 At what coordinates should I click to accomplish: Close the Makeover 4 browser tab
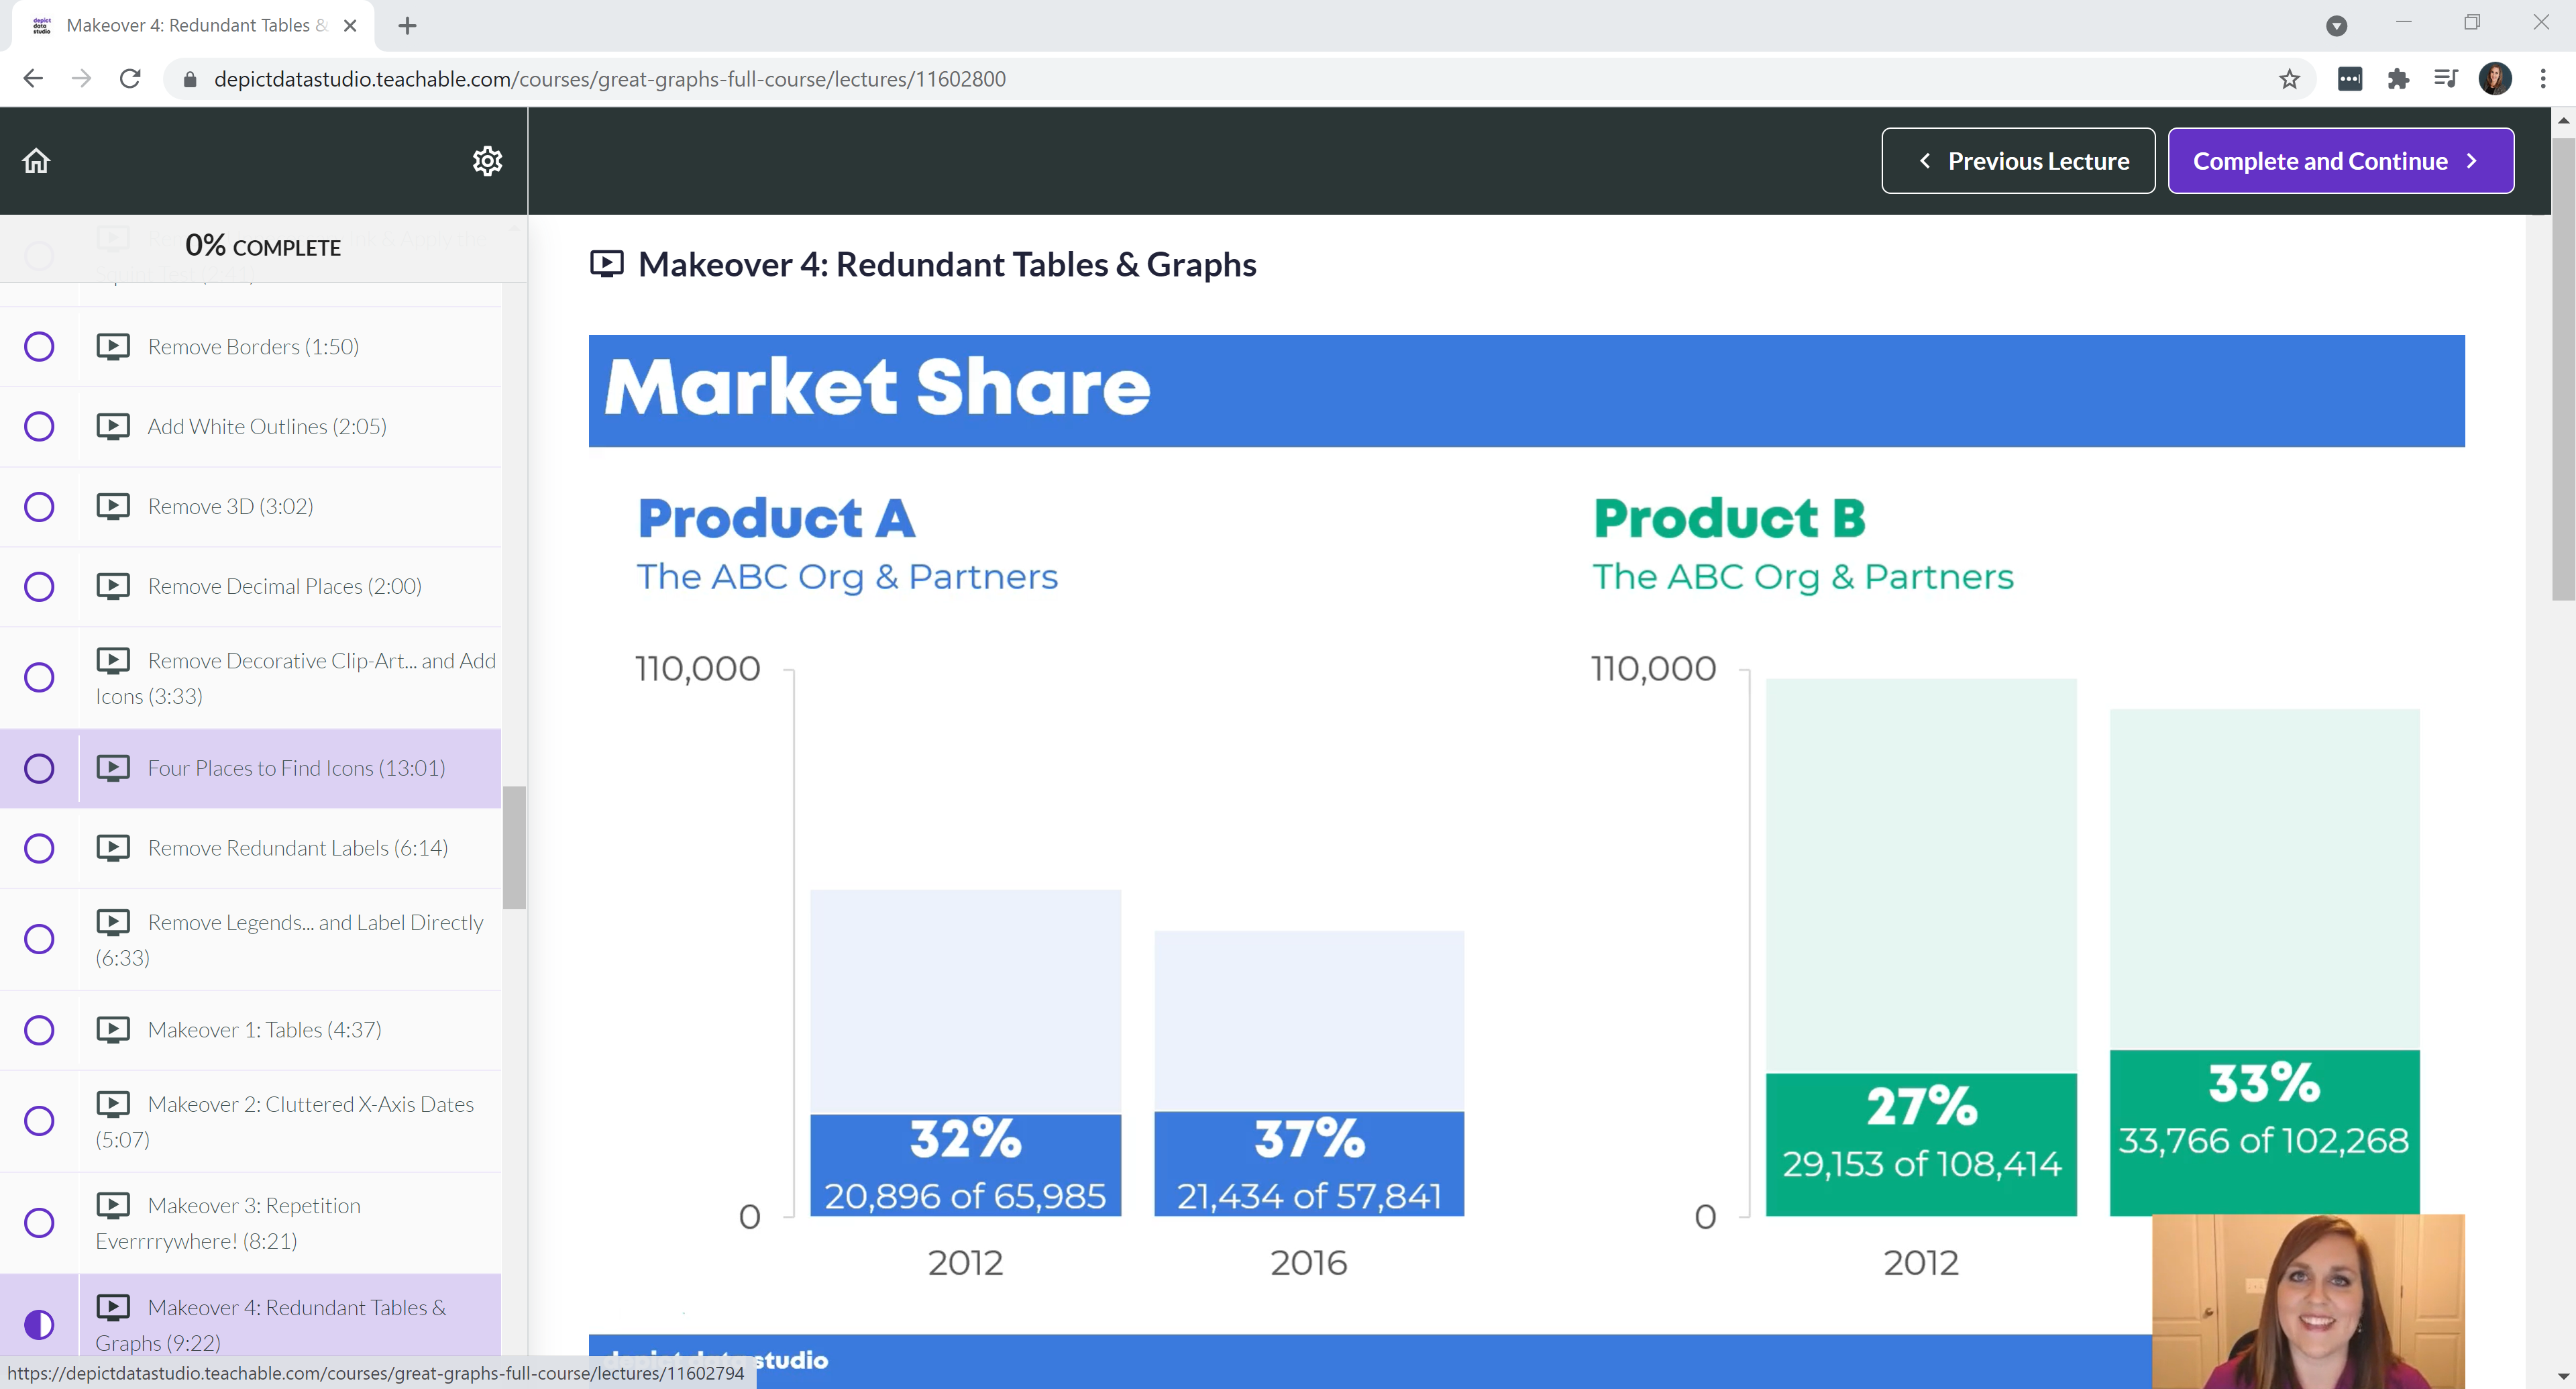(x=350, y=26)
